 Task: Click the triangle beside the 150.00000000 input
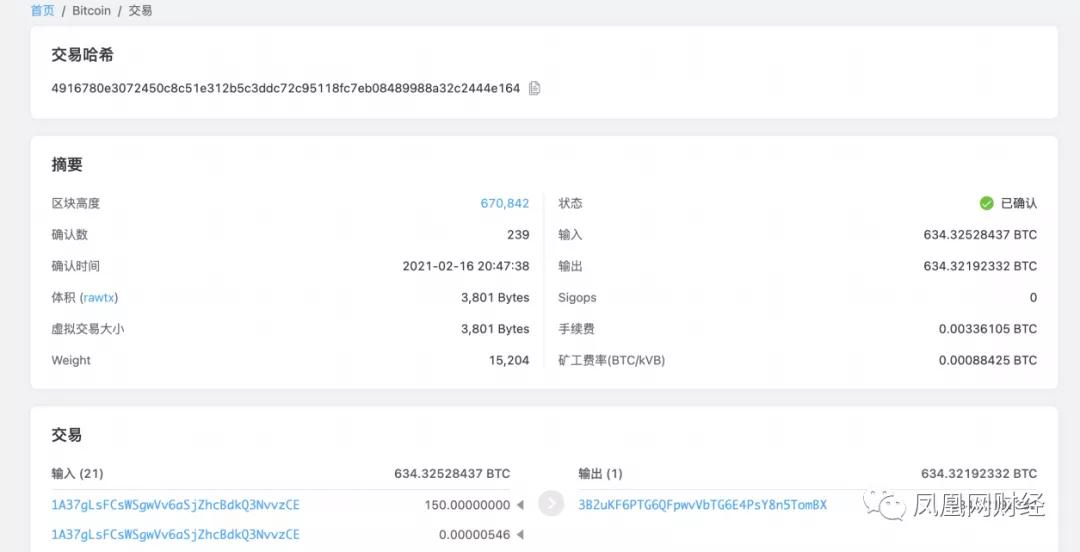(x=520, y=505)
